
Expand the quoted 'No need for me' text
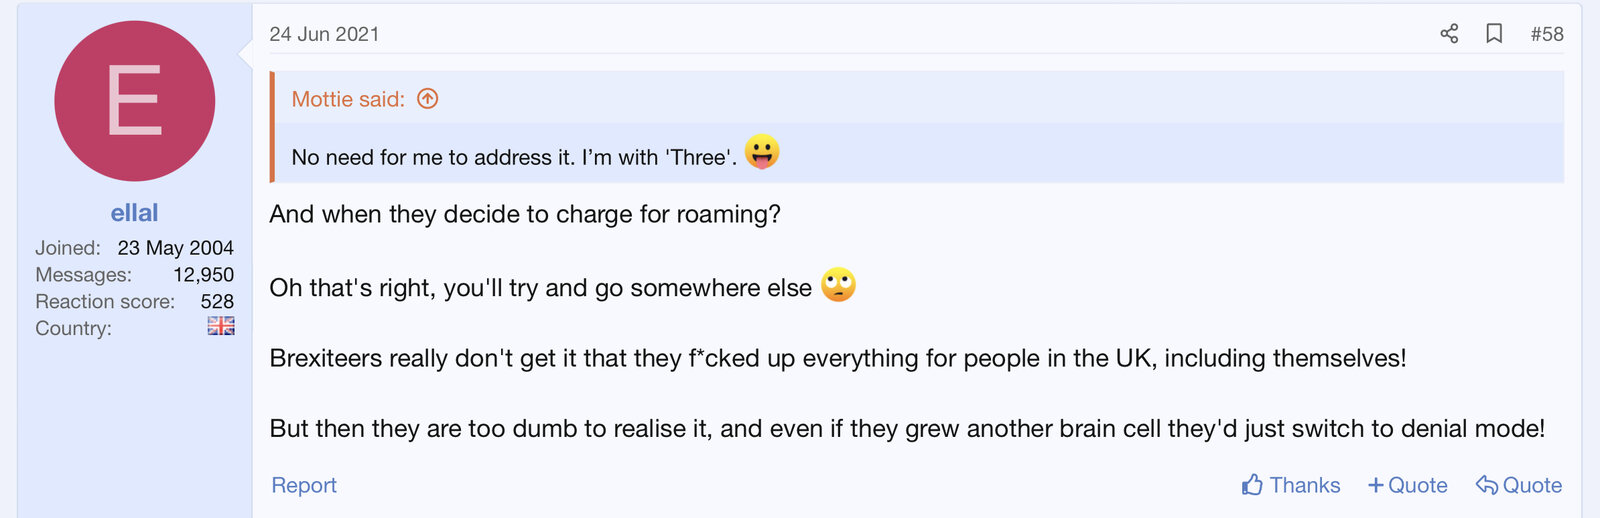[x=514, y=157]
